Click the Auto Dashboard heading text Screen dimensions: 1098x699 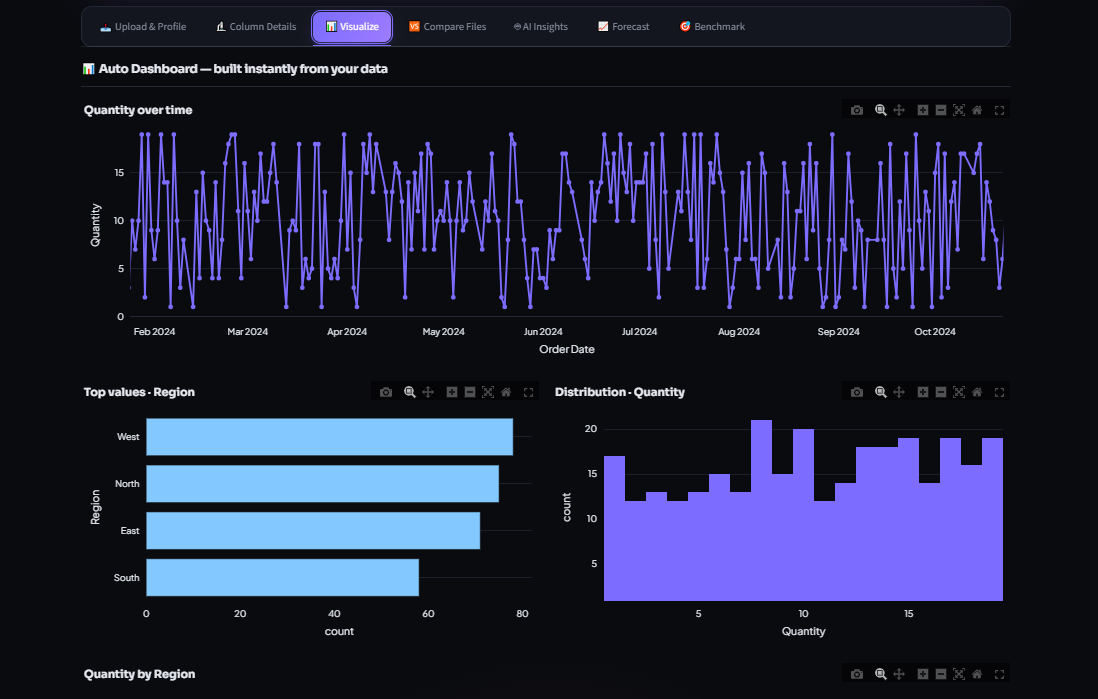243,69
